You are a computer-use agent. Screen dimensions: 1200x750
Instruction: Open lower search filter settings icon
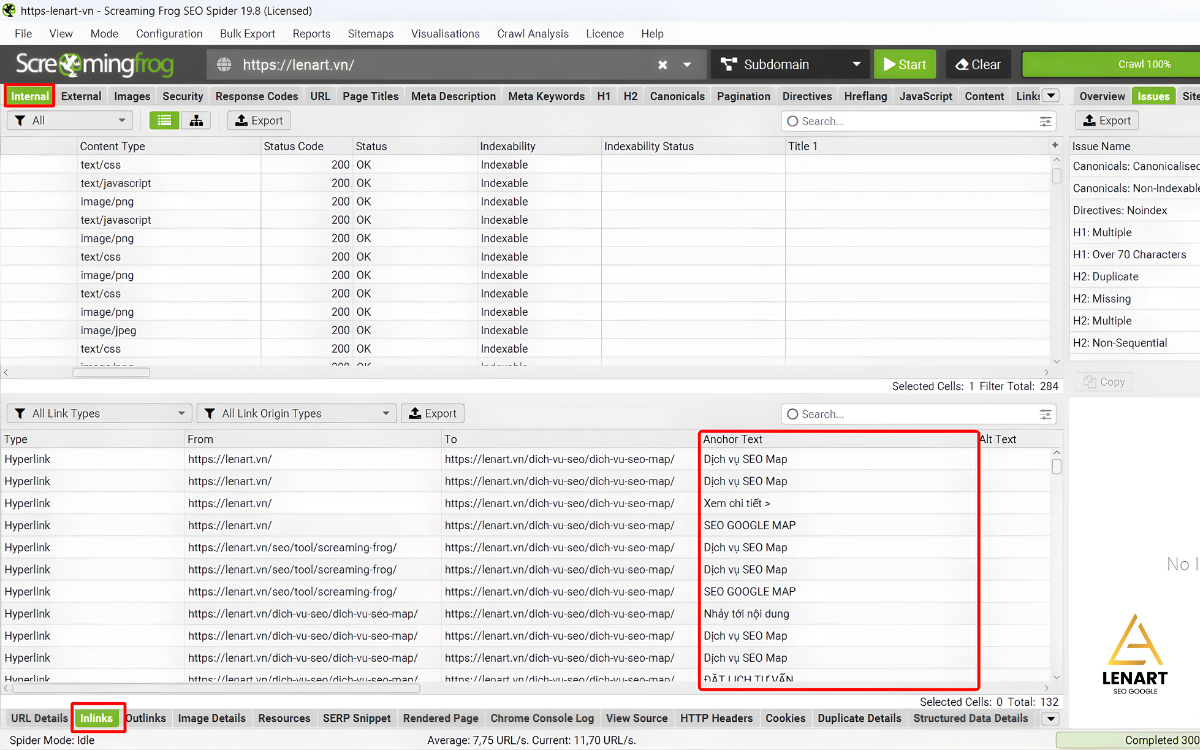(1046, 414)
